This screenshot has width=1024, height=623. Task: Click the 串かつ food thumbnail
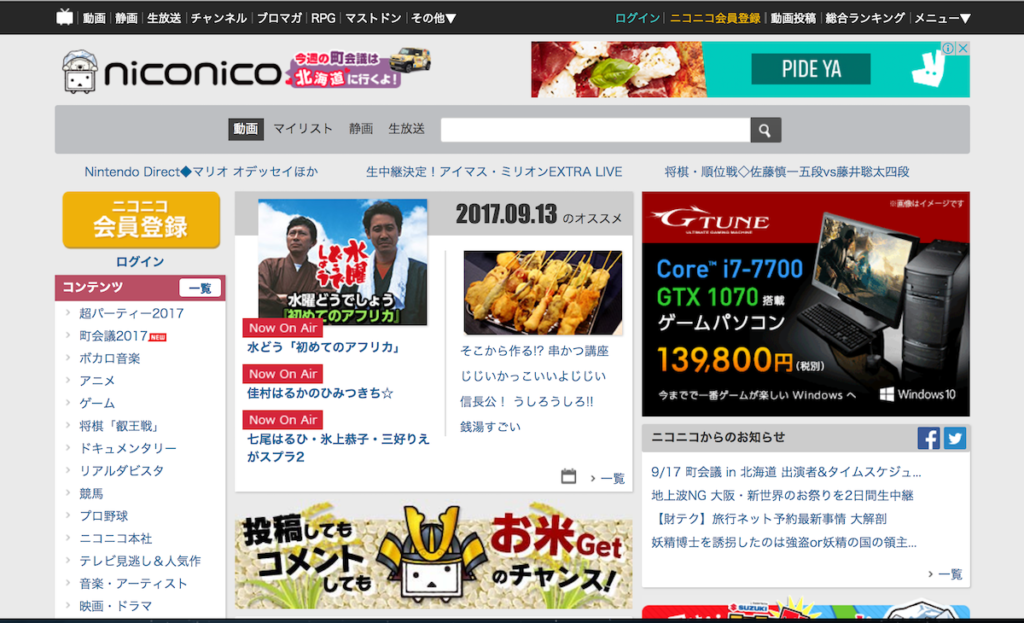click(543, 293)
